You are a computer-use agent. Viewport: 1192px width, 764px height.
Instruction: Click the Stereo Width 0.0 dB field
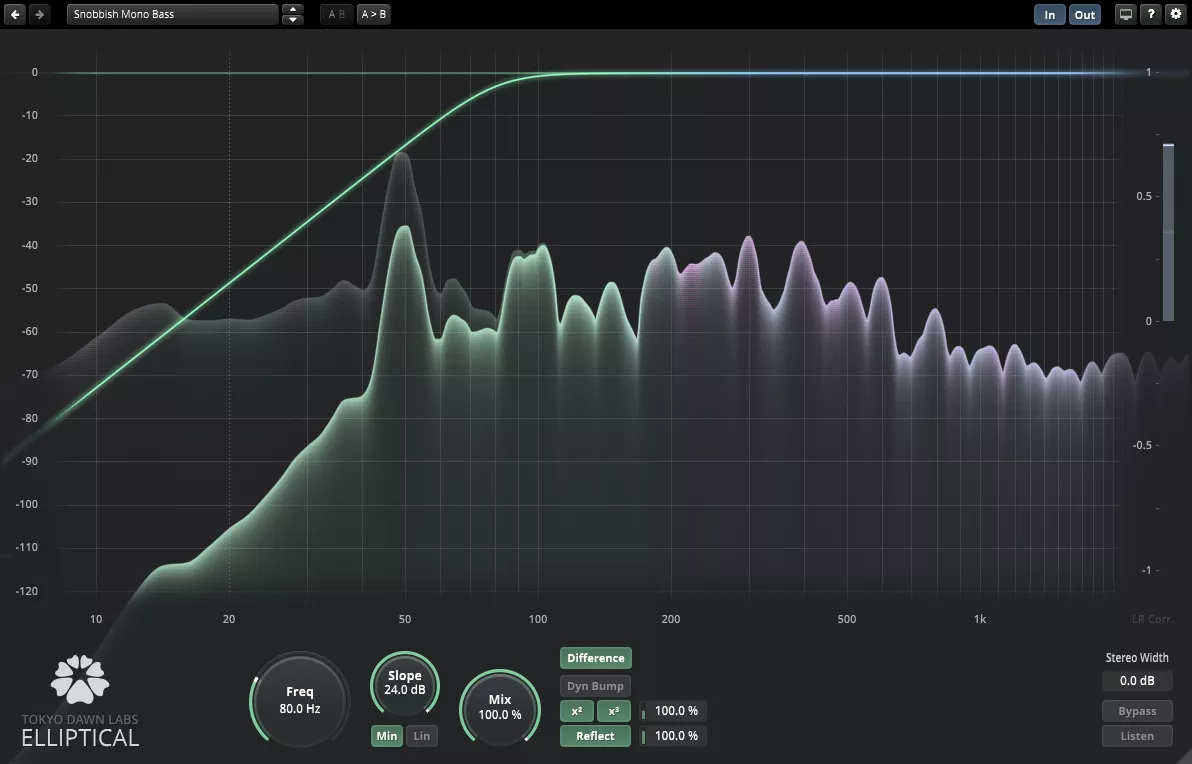[x=1137, y=681]
